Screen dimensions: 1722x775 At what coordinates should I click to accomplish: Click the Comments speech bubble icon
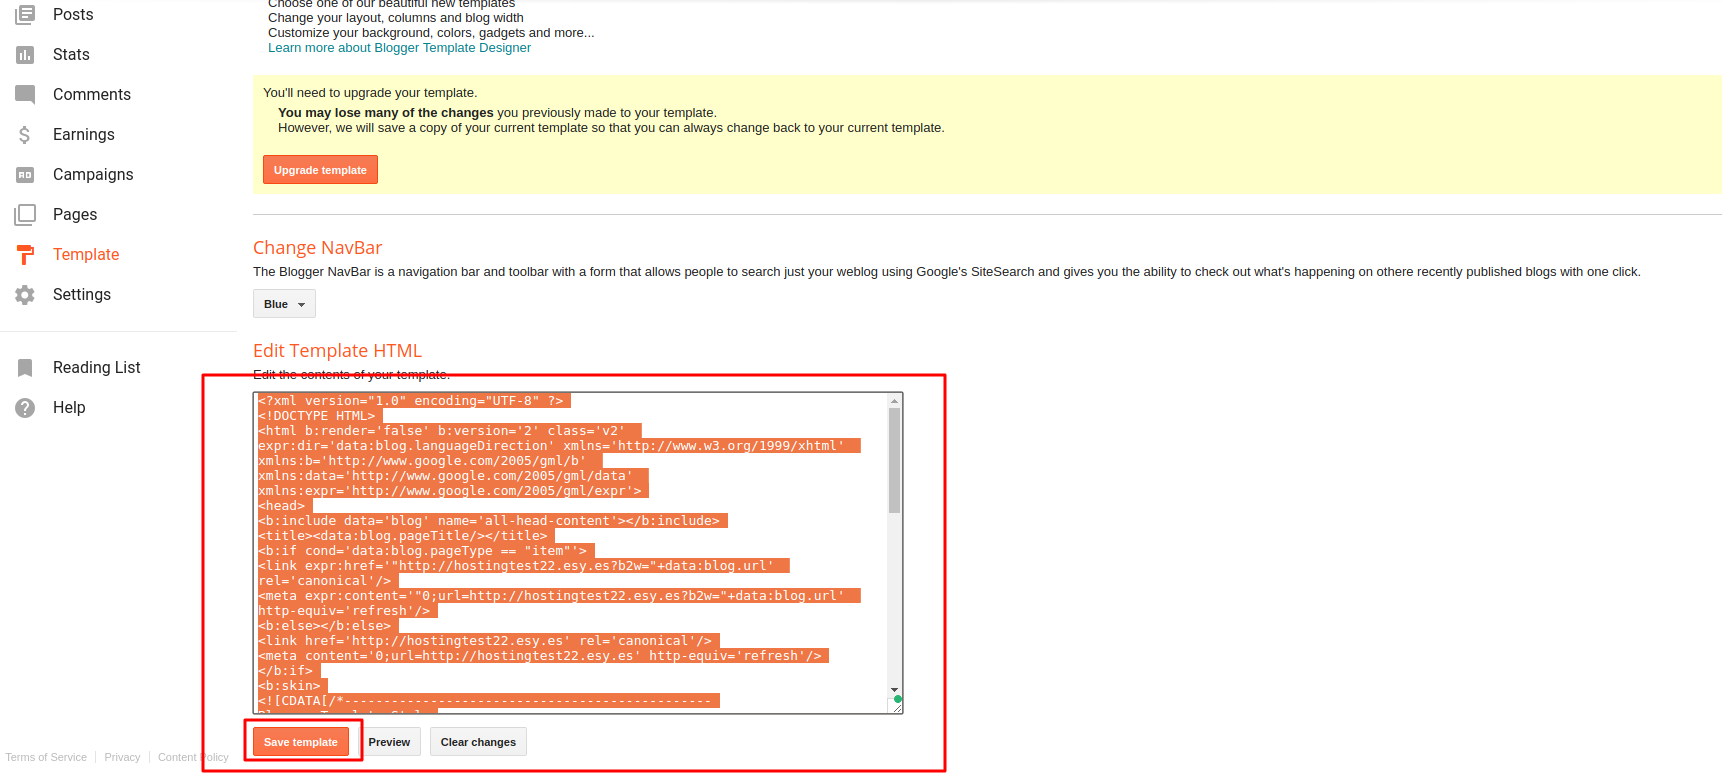25,94
